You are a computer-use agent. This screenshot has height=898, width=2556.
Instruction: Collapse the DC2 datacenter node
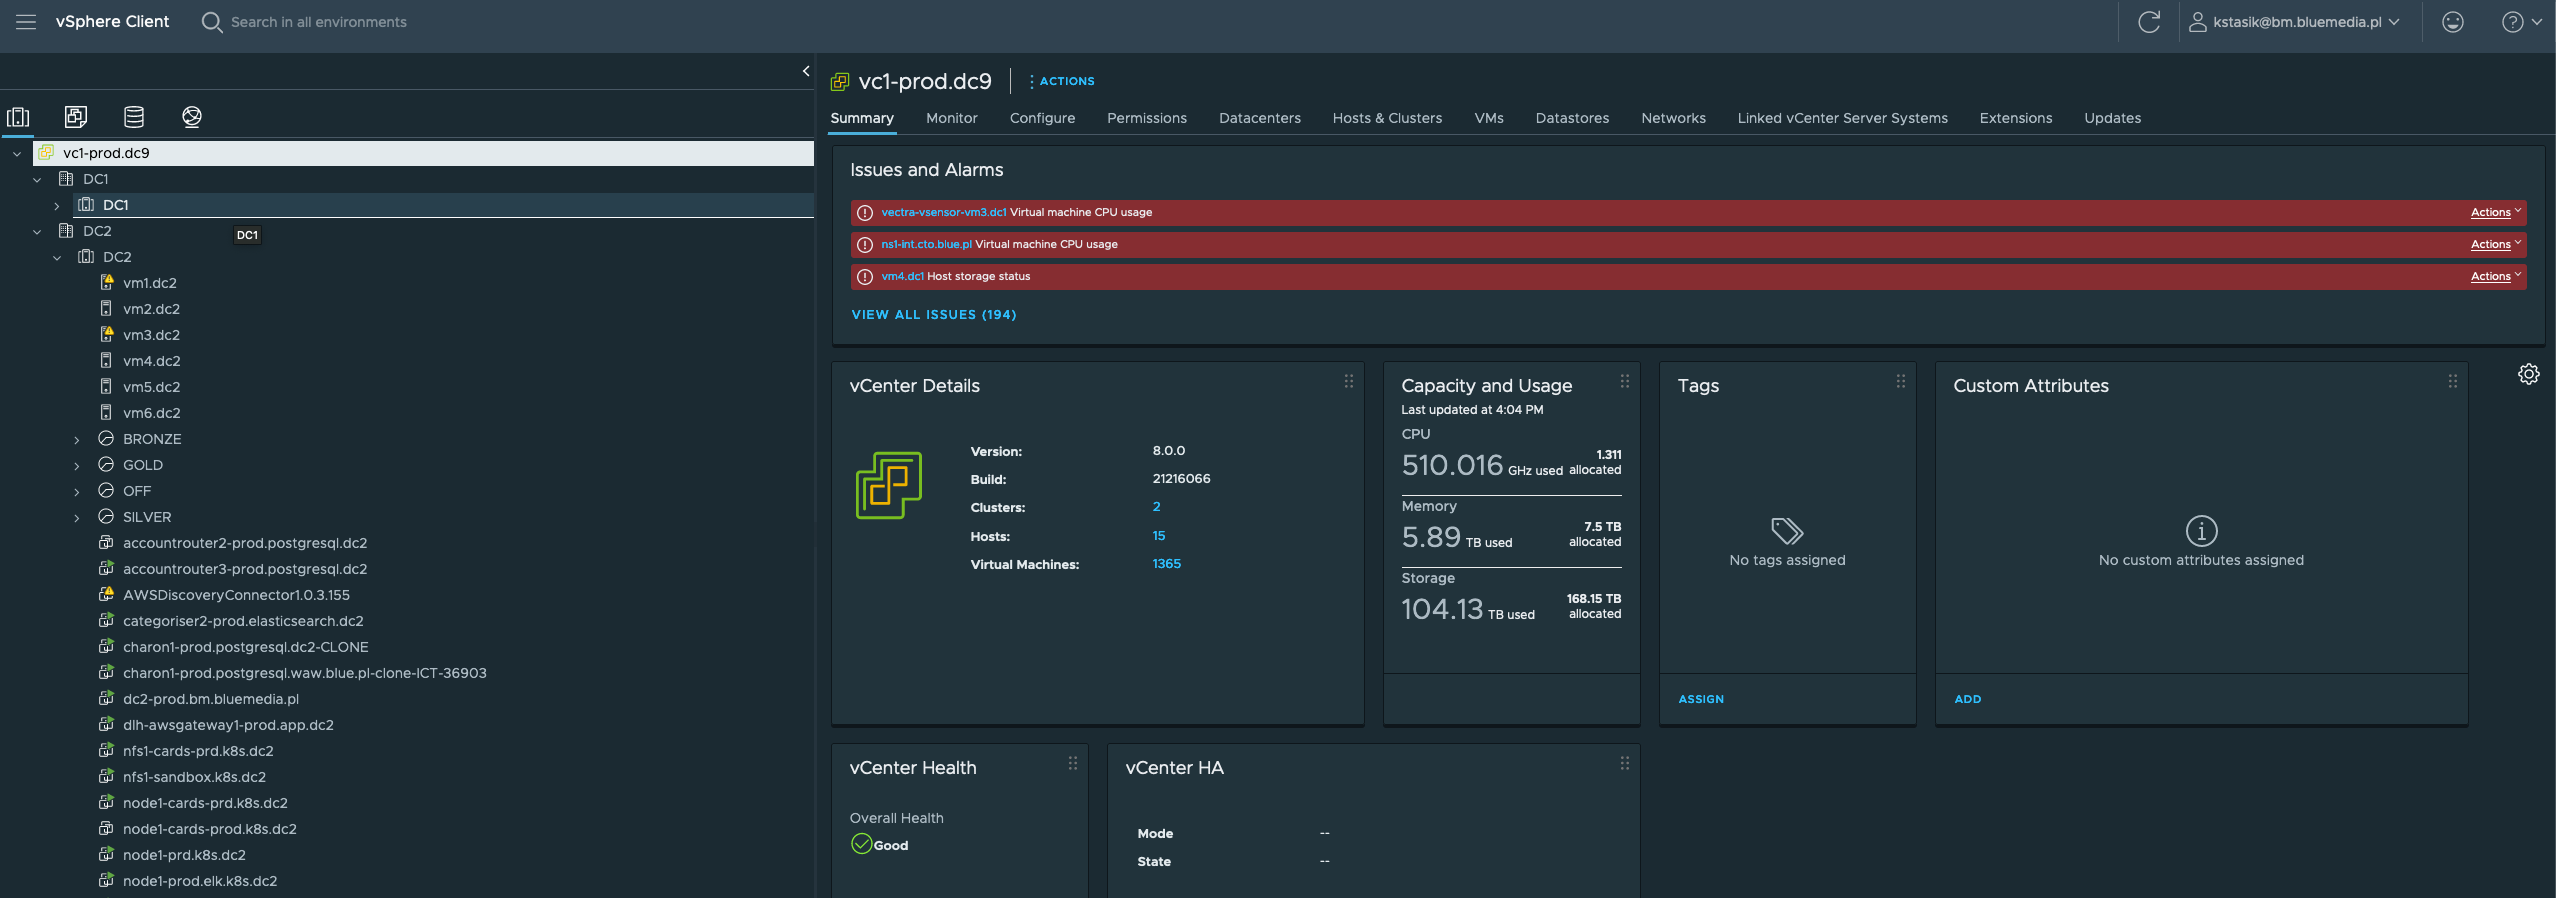[x=37, y=231]
